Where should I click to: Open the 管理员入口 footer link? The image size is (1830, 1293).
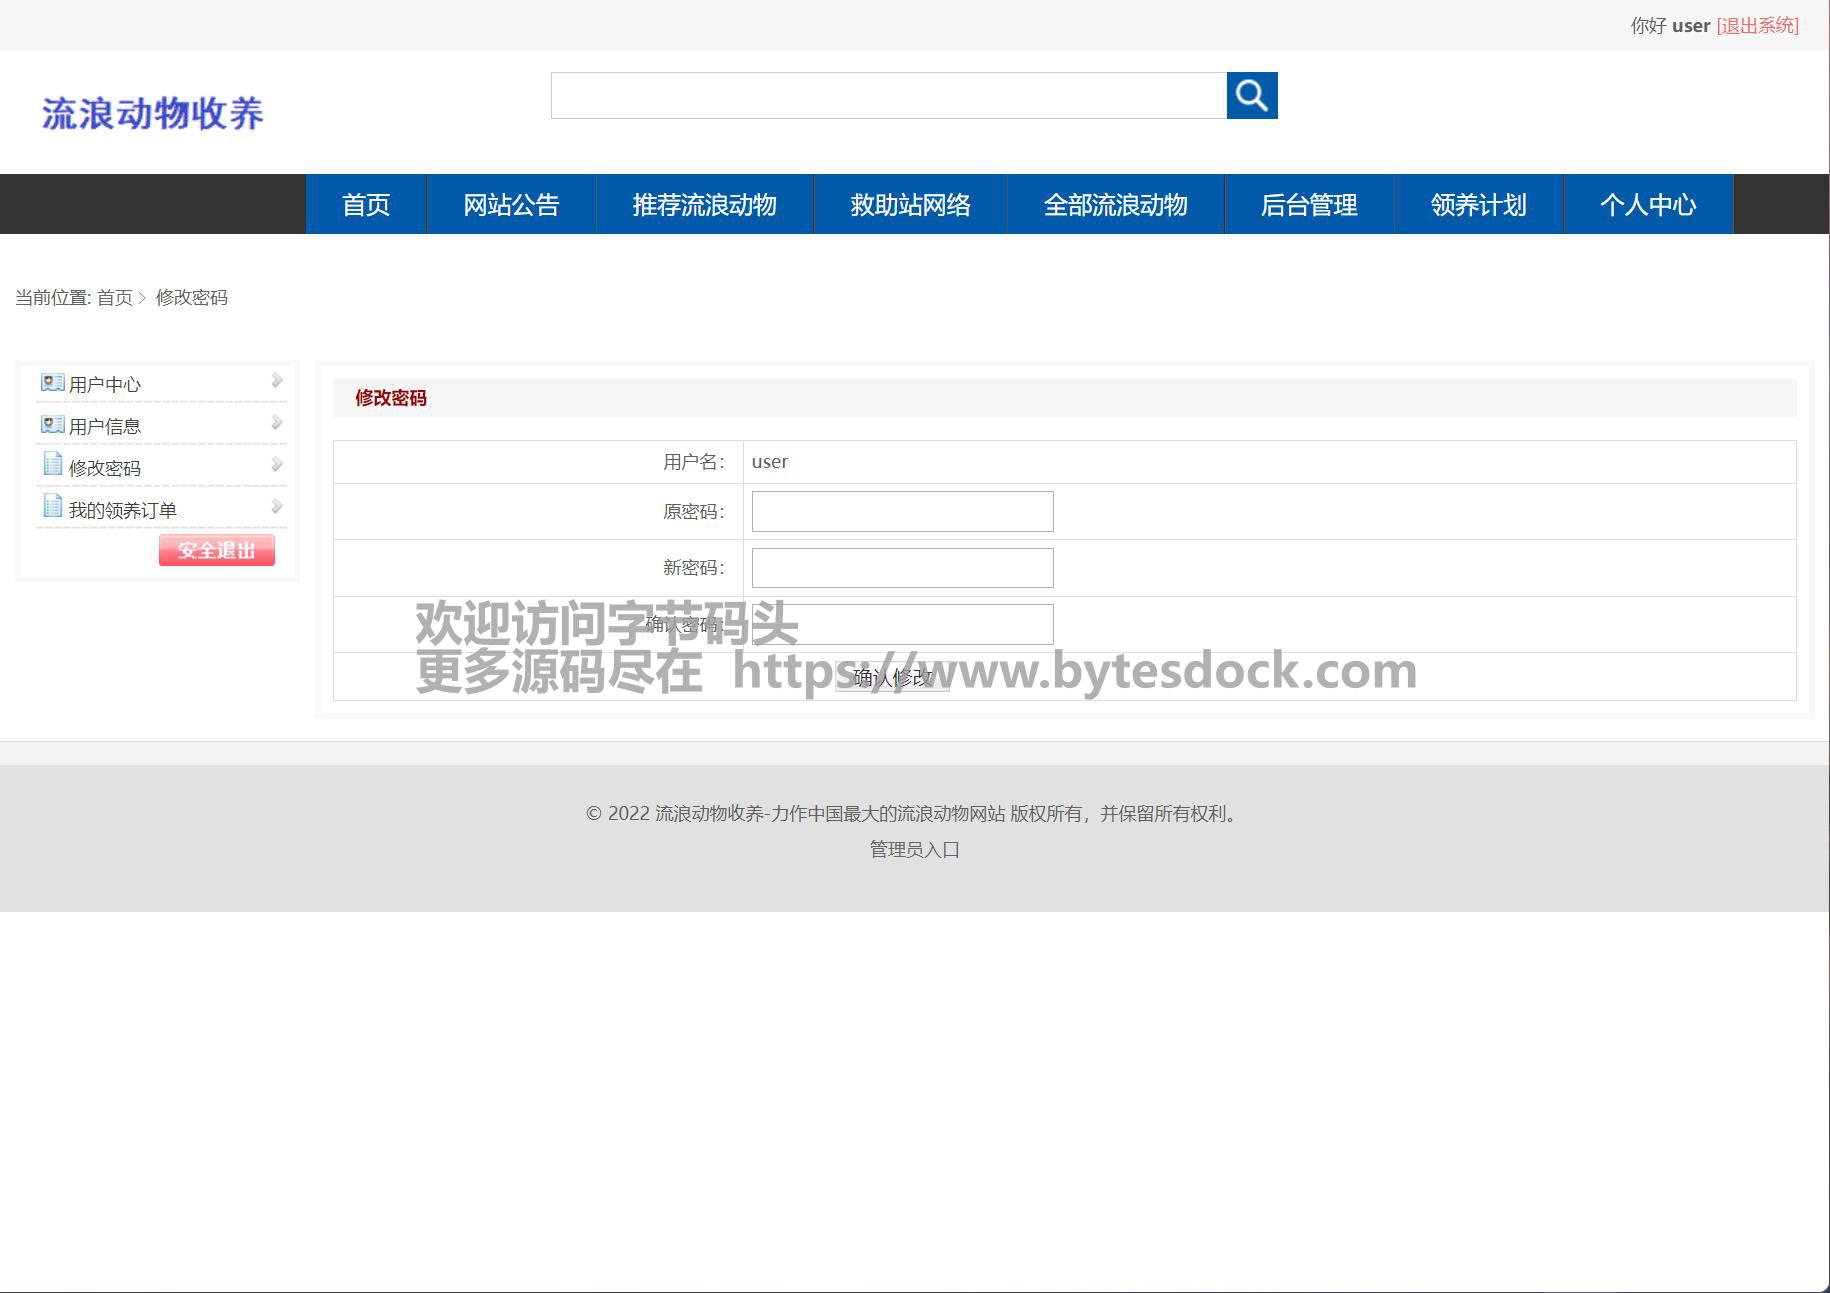pyautogui.click(x=914, y=849)
